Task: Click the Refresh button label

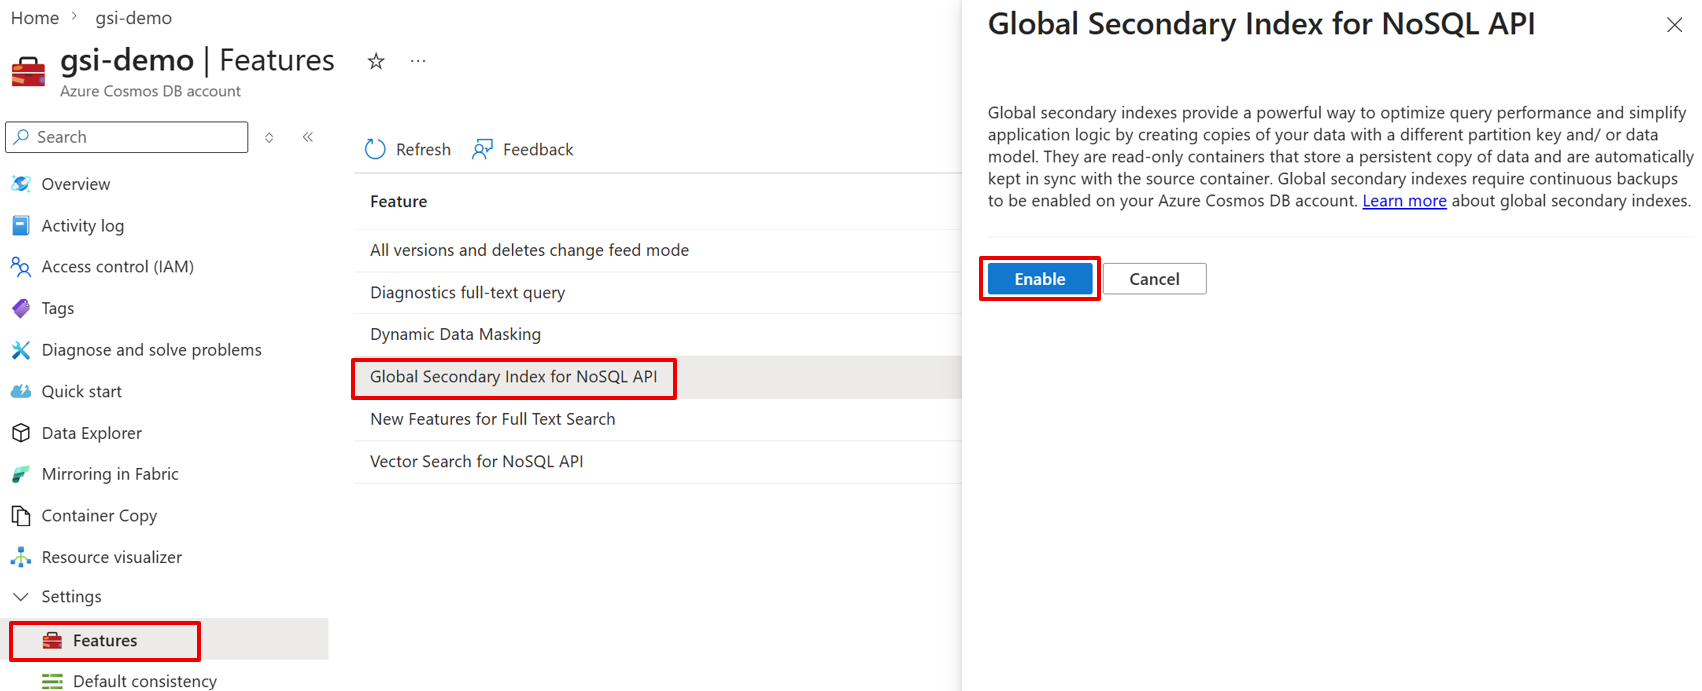Action: 423,149
